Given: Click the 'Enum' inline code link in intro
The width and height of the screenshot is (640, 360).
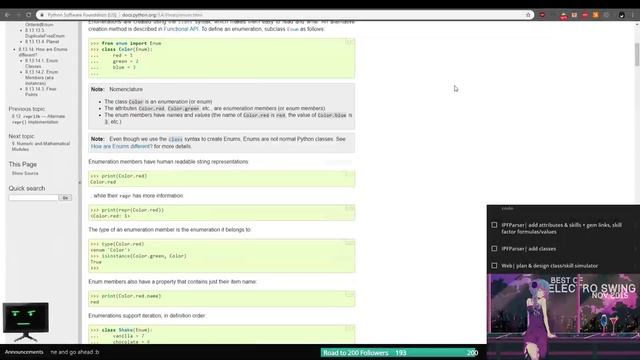Looking at the screenshot, I should point(293,29).
